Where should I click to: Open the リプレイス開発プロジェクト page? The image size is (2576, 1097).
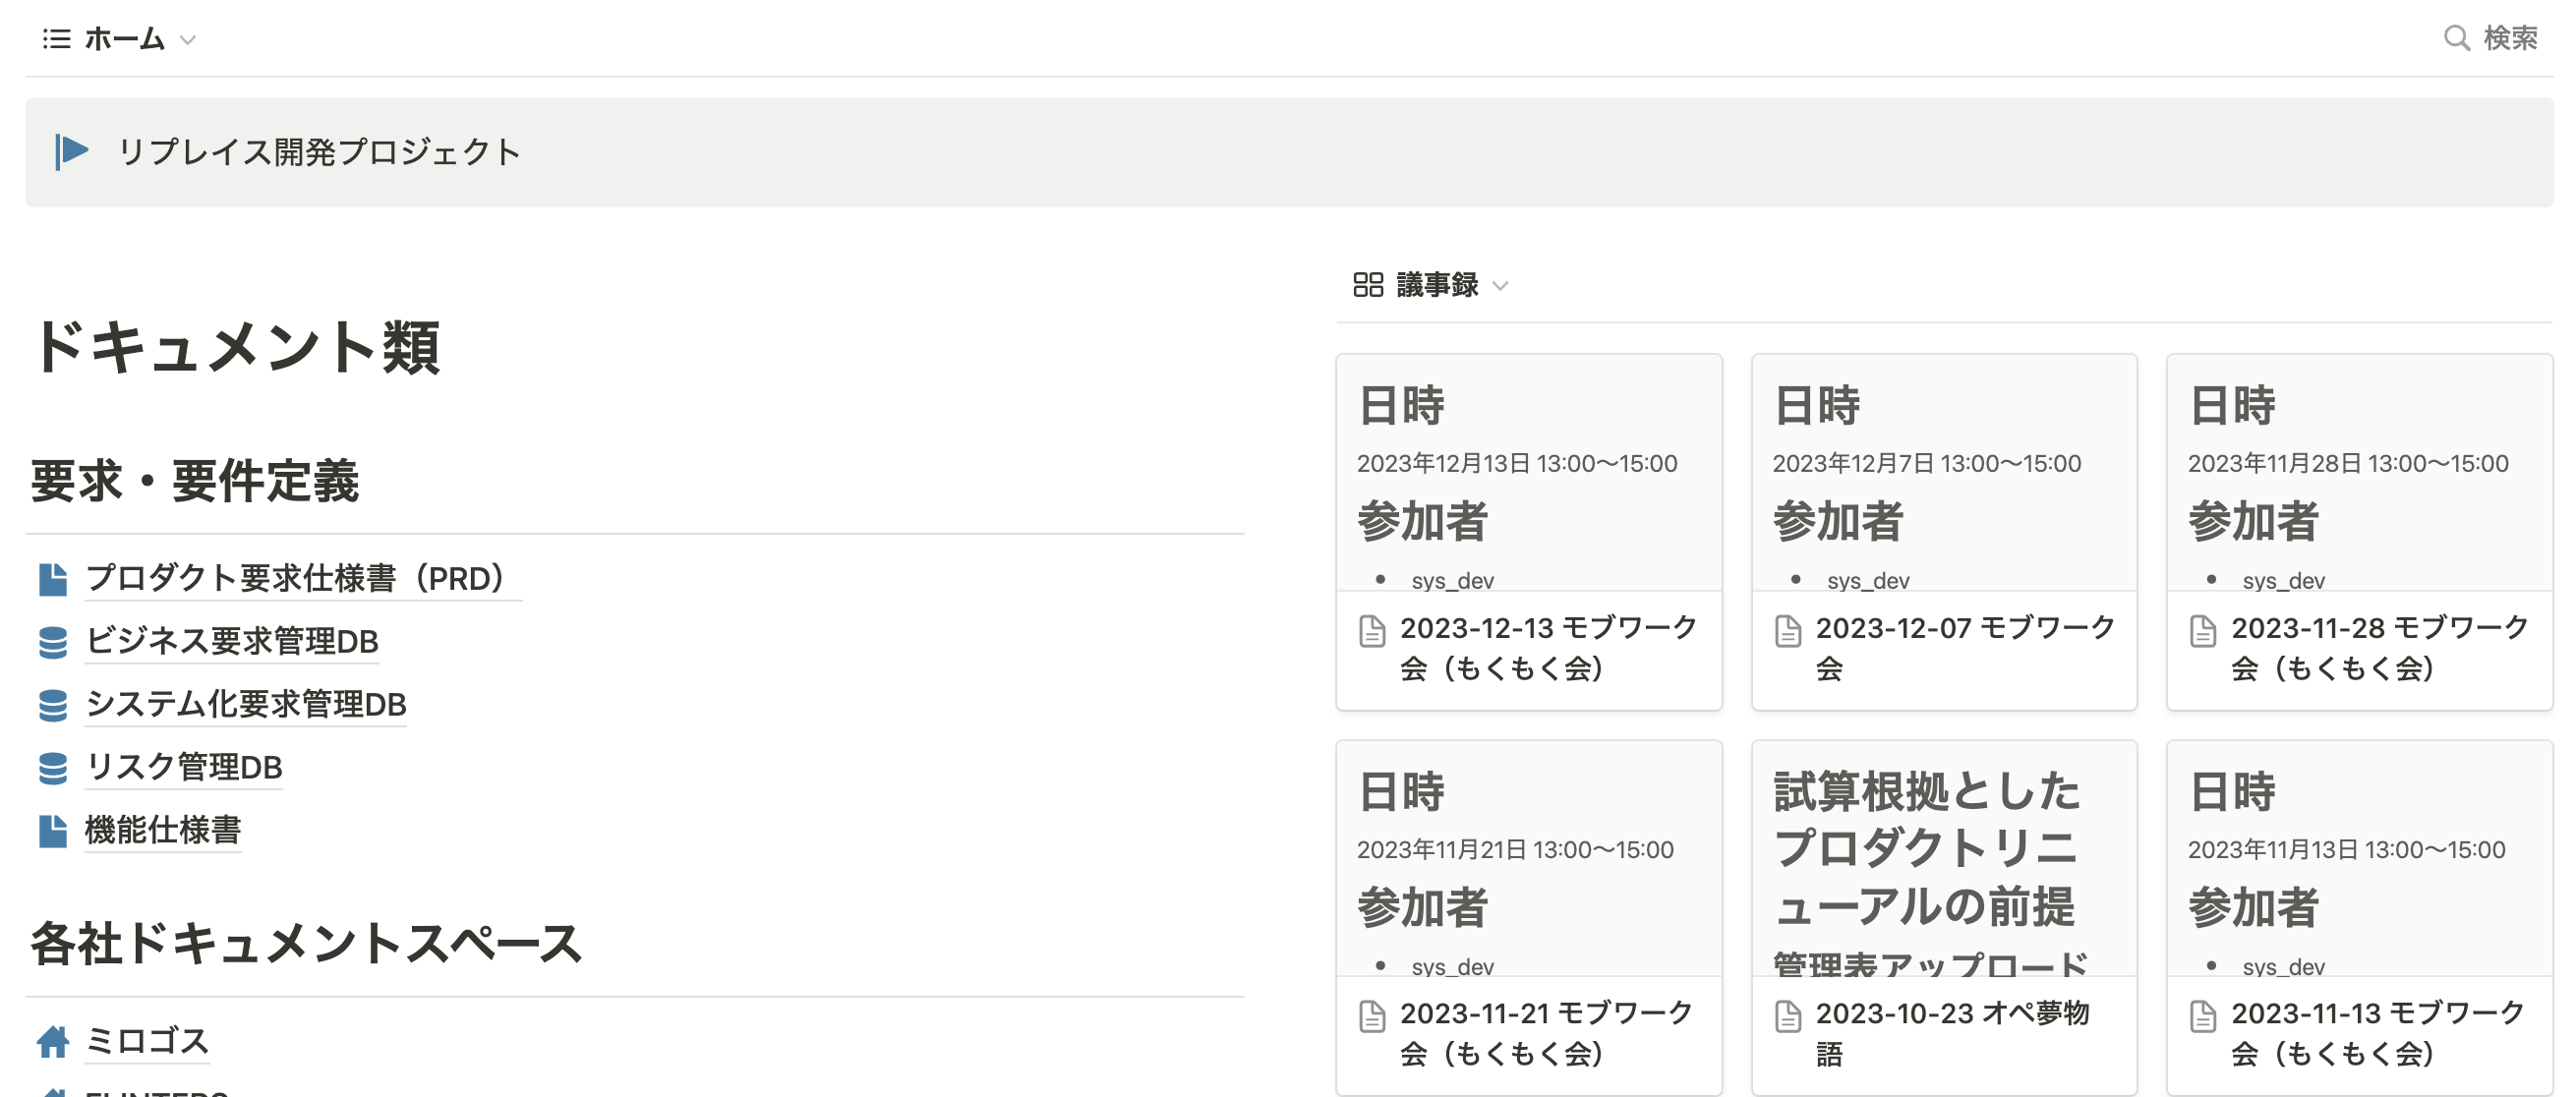coord(318,152)
